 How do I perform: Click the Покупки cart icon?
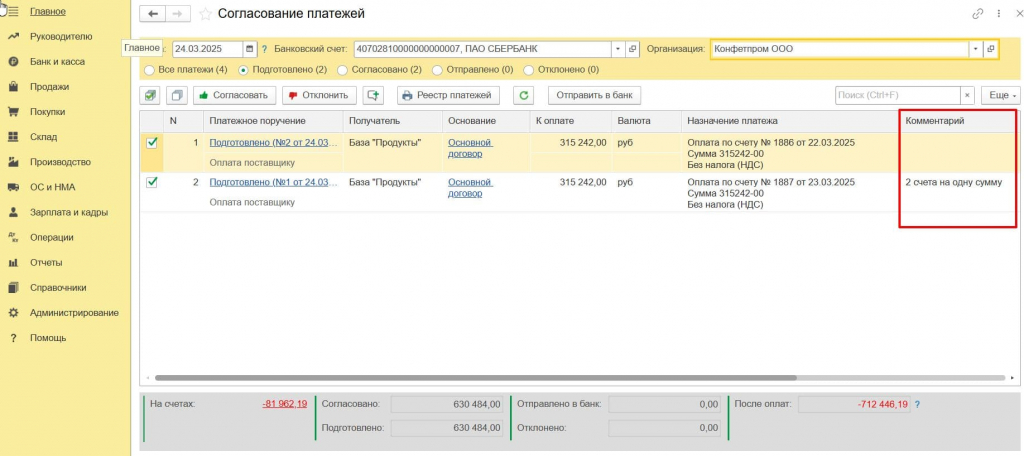click(x=12, y=112)
